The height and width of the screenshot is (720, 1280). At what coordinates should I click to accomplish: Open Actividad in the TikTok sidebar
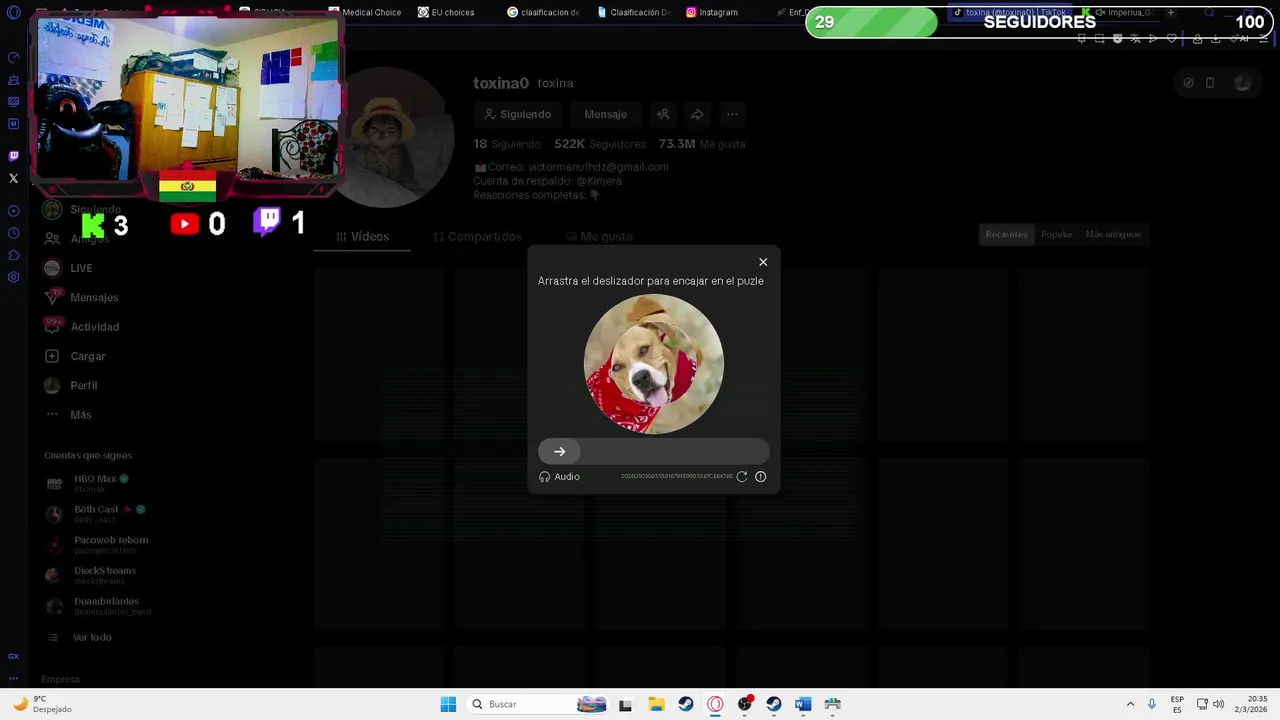click(x=81, y=327)
